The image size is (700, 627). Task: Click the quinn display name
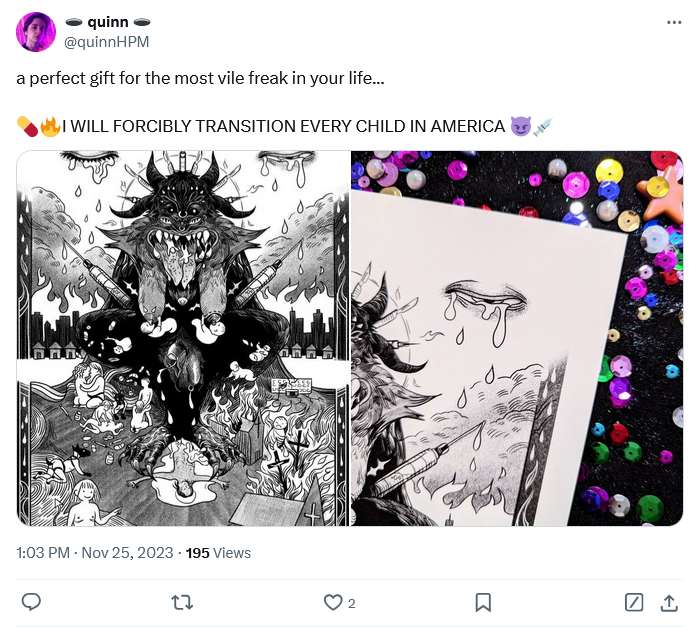click(x=108, y=22)
